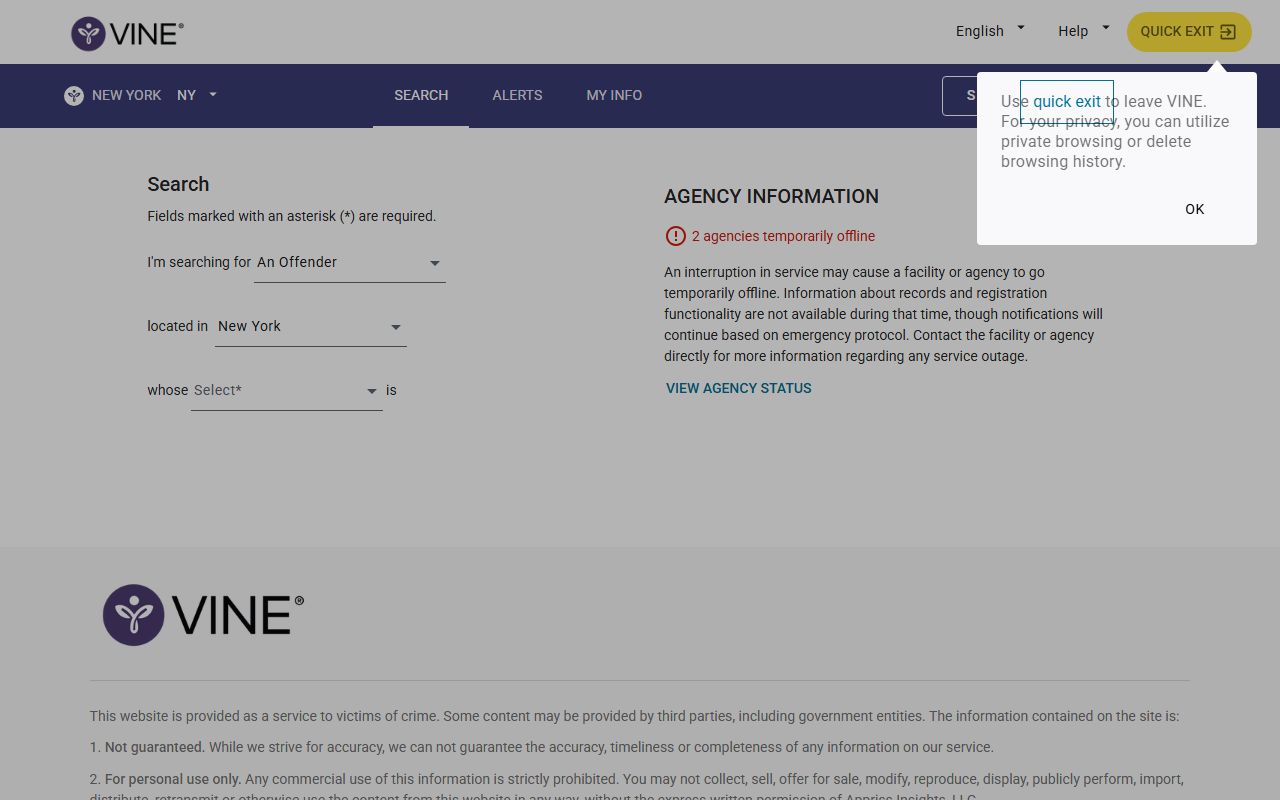Open the 'An Offender' search type dropdown

(x=349, y=263)
